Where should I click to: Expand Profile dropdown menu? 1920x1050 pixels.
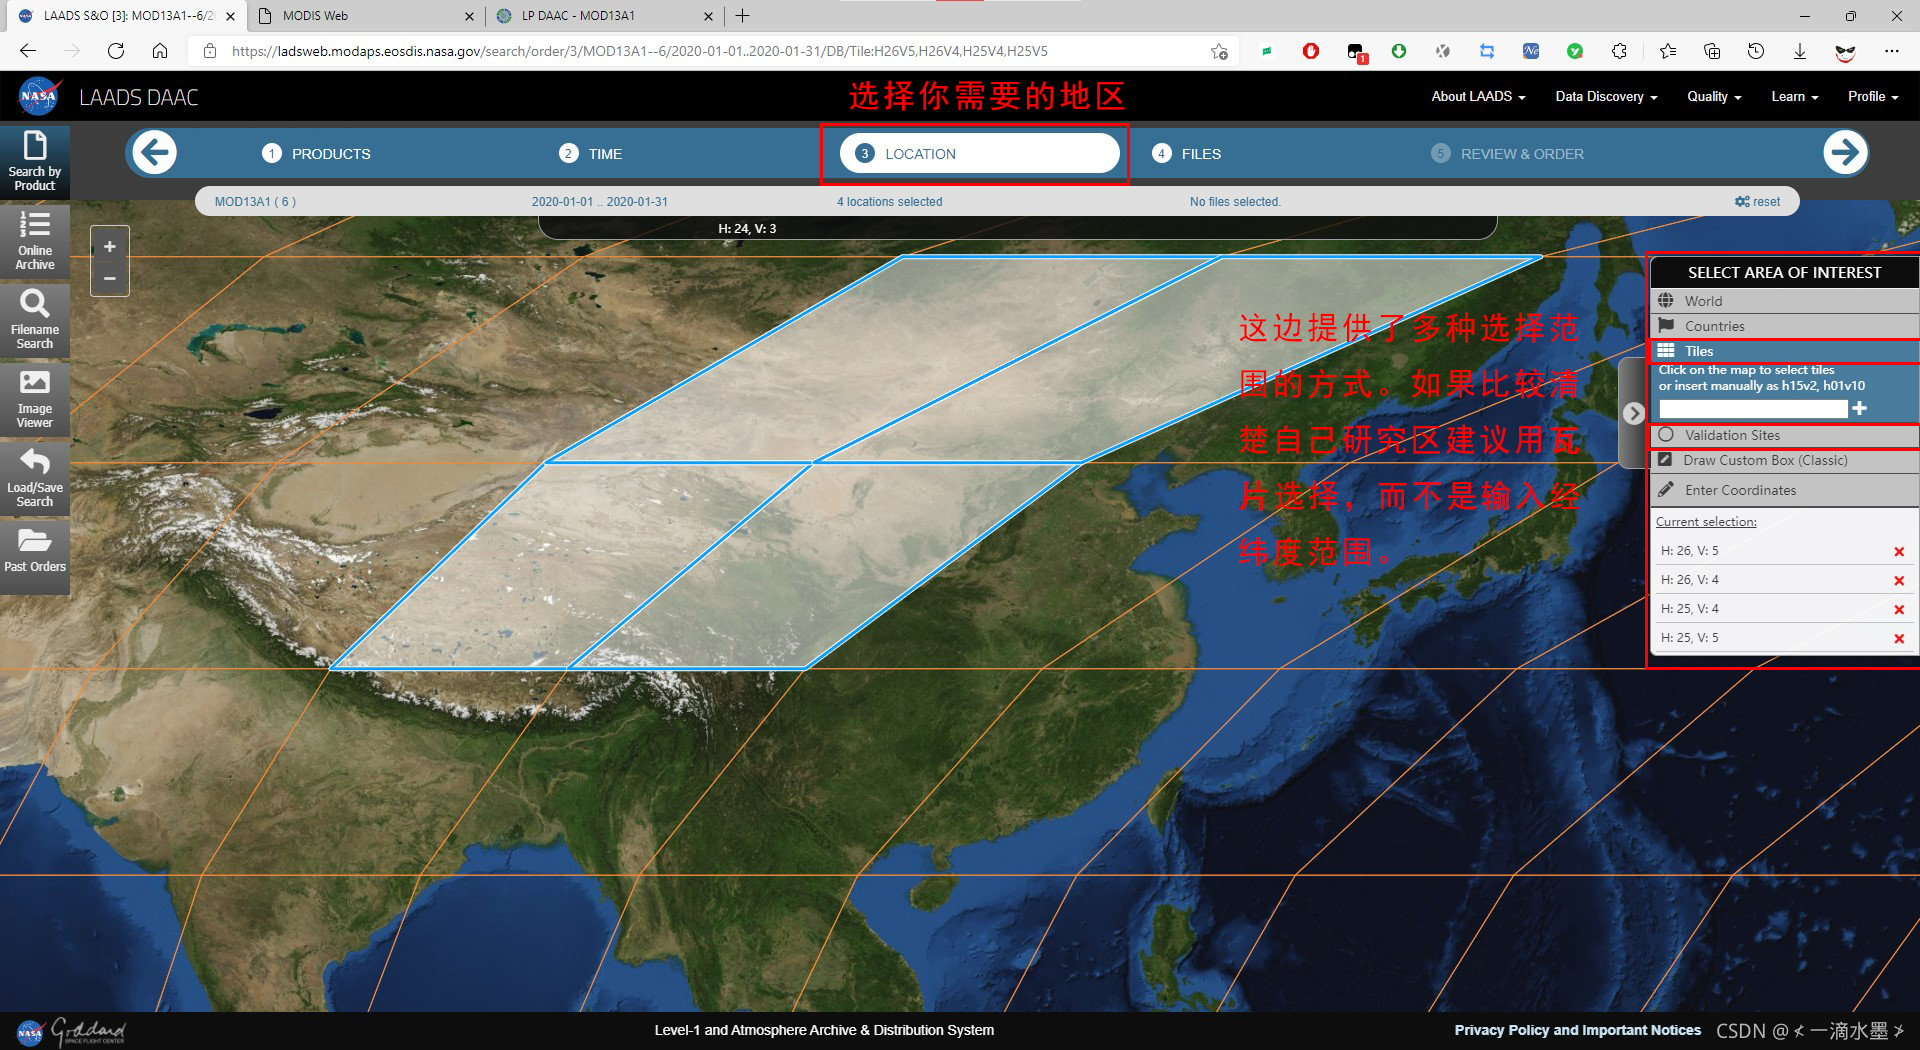click(x=1873, y=96)
